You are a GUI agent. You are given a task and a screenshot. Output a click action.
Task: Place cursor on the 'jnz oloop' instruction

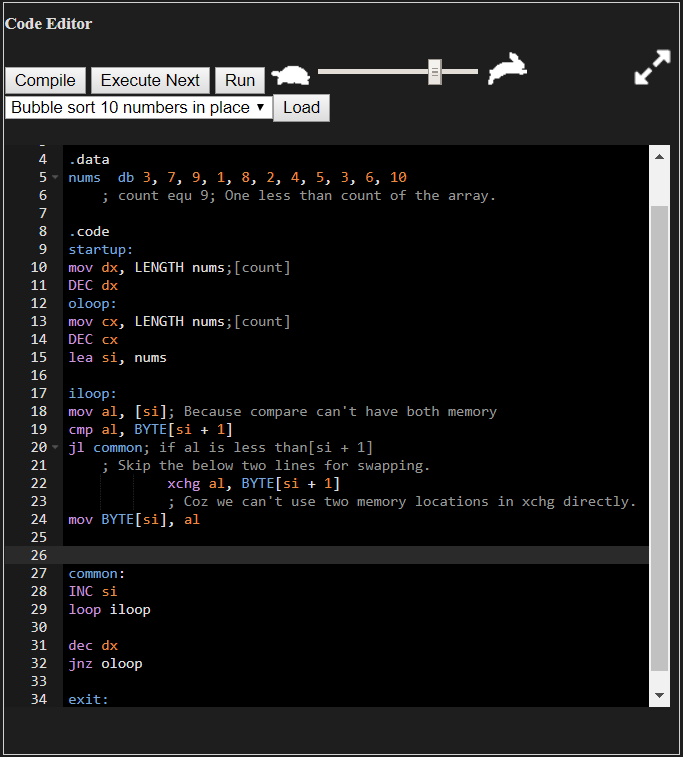105,663
